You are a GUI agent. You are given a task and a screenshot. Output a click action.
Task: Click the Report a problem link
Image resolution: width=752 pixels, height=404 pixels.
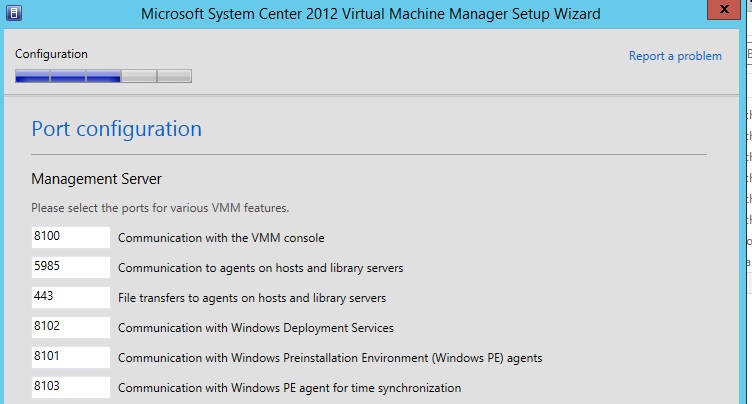(675, 56)
